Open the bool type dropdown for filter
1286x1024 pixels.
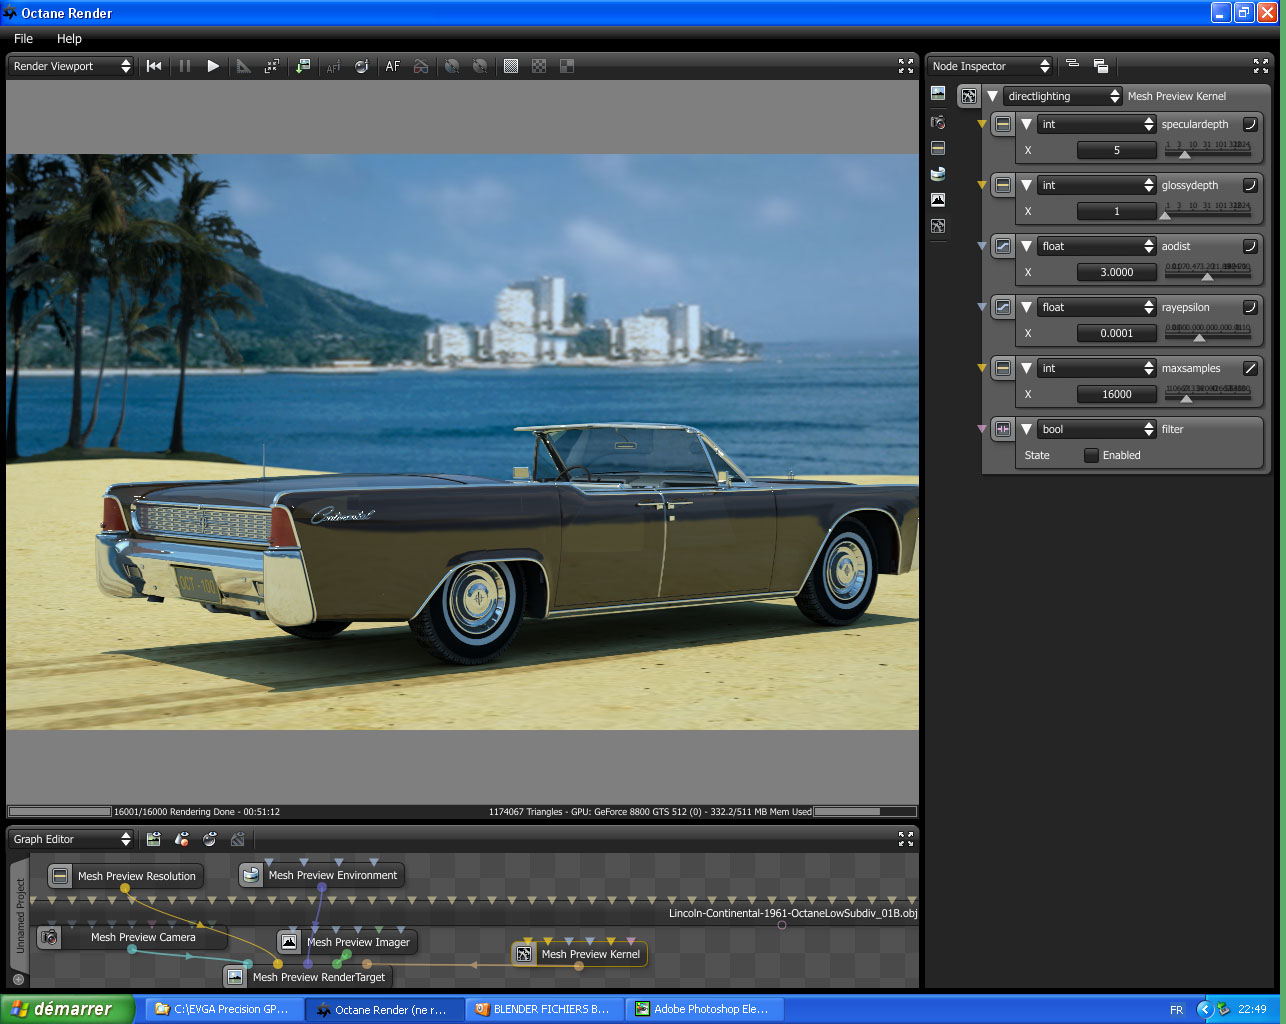[1096, 429]
